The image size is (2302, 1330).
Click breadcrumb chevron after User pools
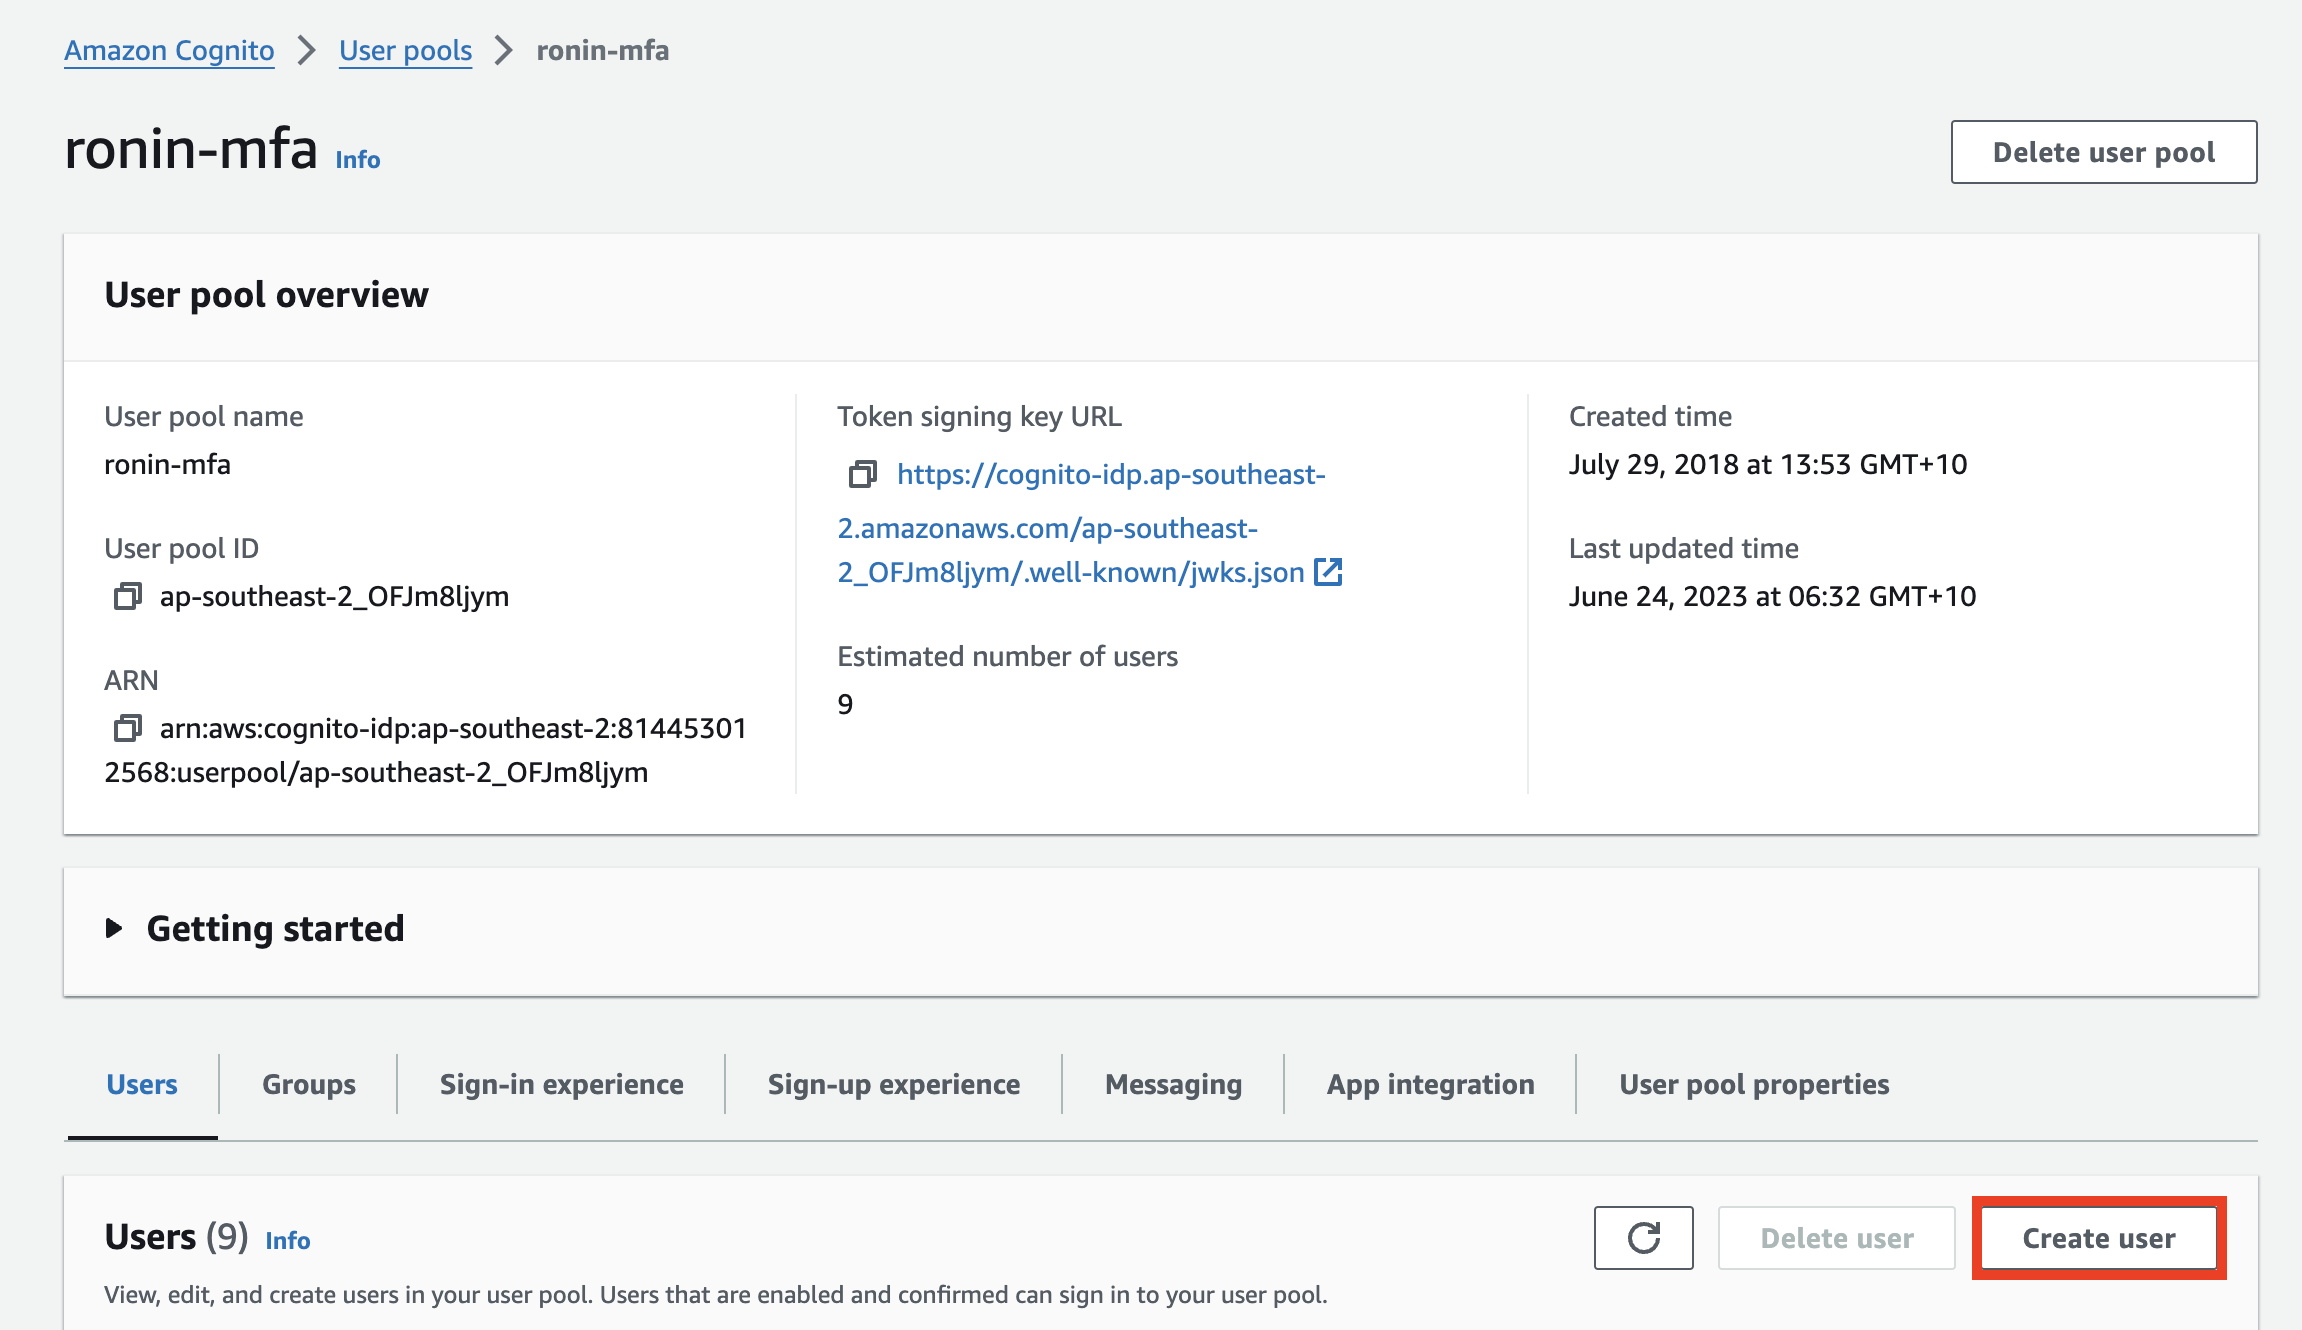(x=504, y=50)
